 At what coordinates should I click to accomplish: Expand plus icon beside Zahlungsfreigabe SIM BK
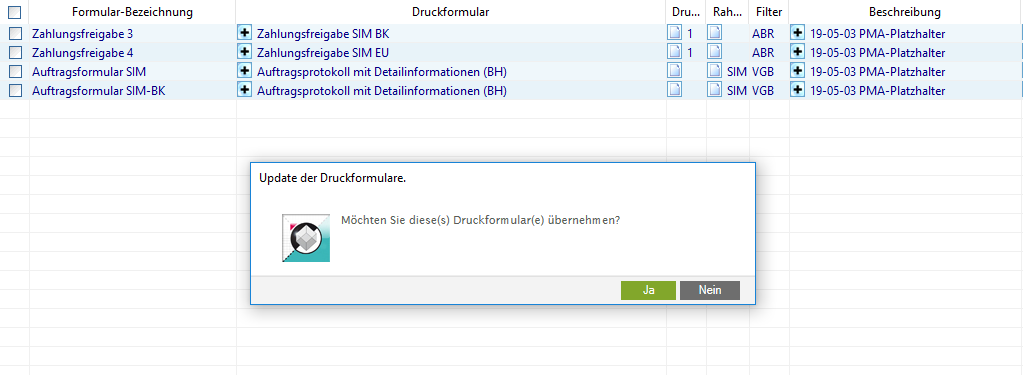click(x=245, y=33)
